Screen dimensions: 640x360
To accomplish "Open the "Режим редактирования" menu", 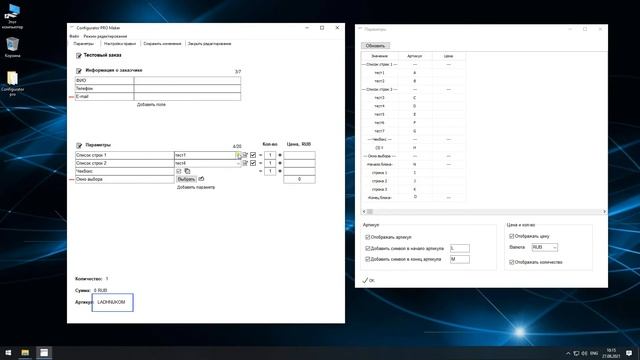I will pos(105,36).
